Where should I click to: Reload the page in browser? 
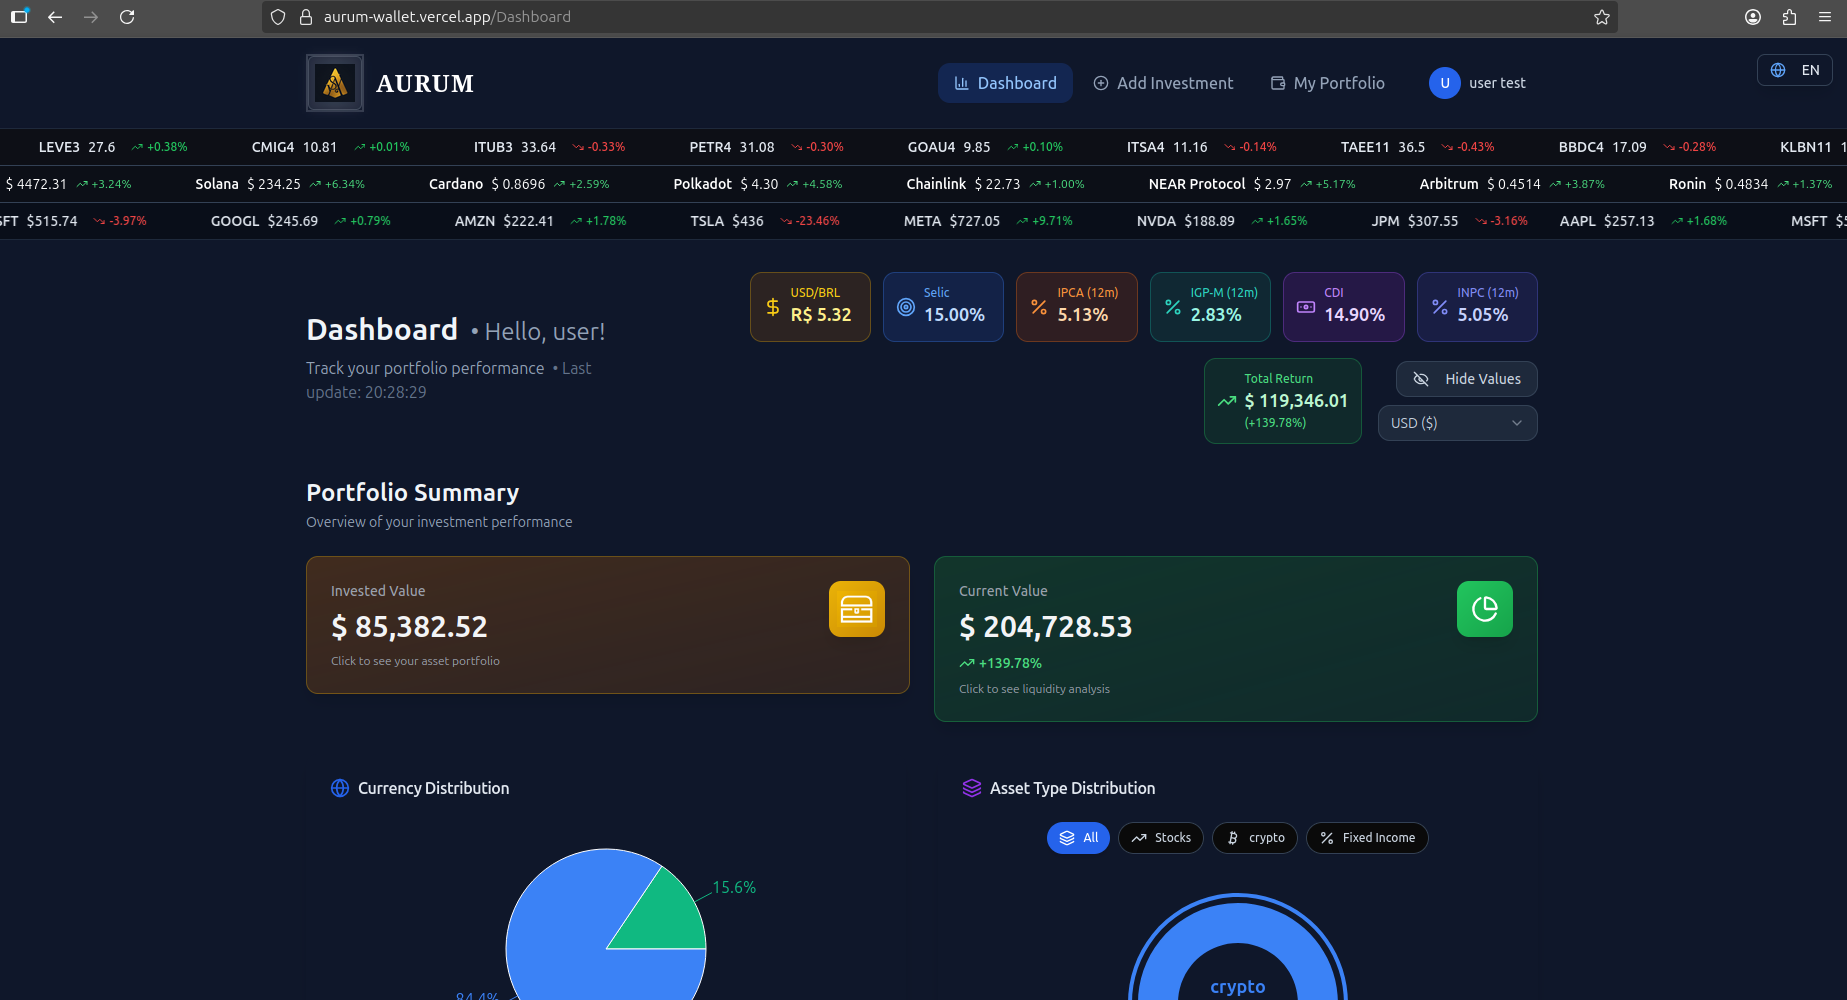click(127, 17)
